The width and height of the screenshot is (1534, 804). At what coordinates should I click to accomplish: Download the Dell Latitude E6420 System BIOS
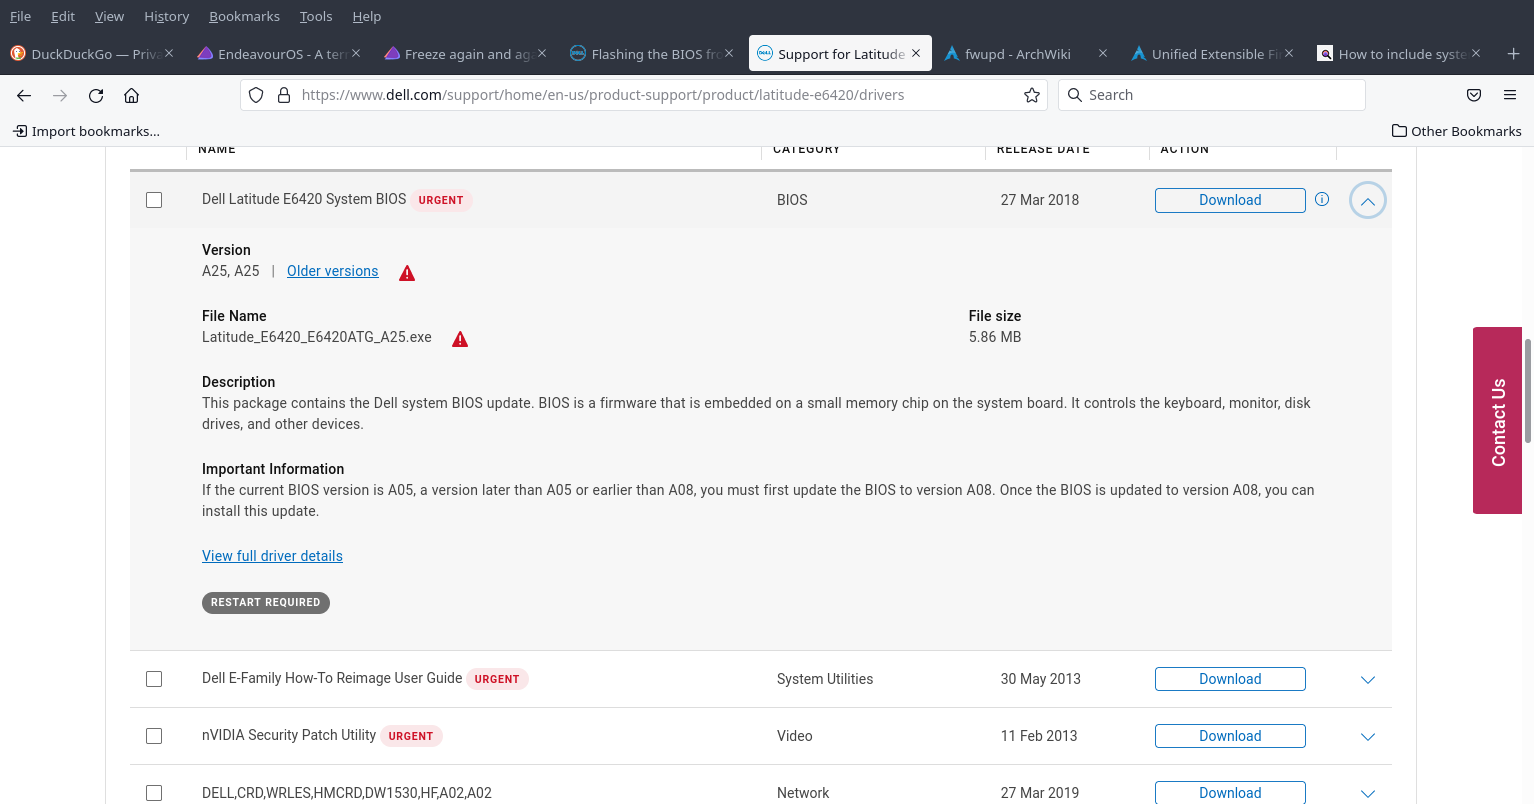[1230, 200]
